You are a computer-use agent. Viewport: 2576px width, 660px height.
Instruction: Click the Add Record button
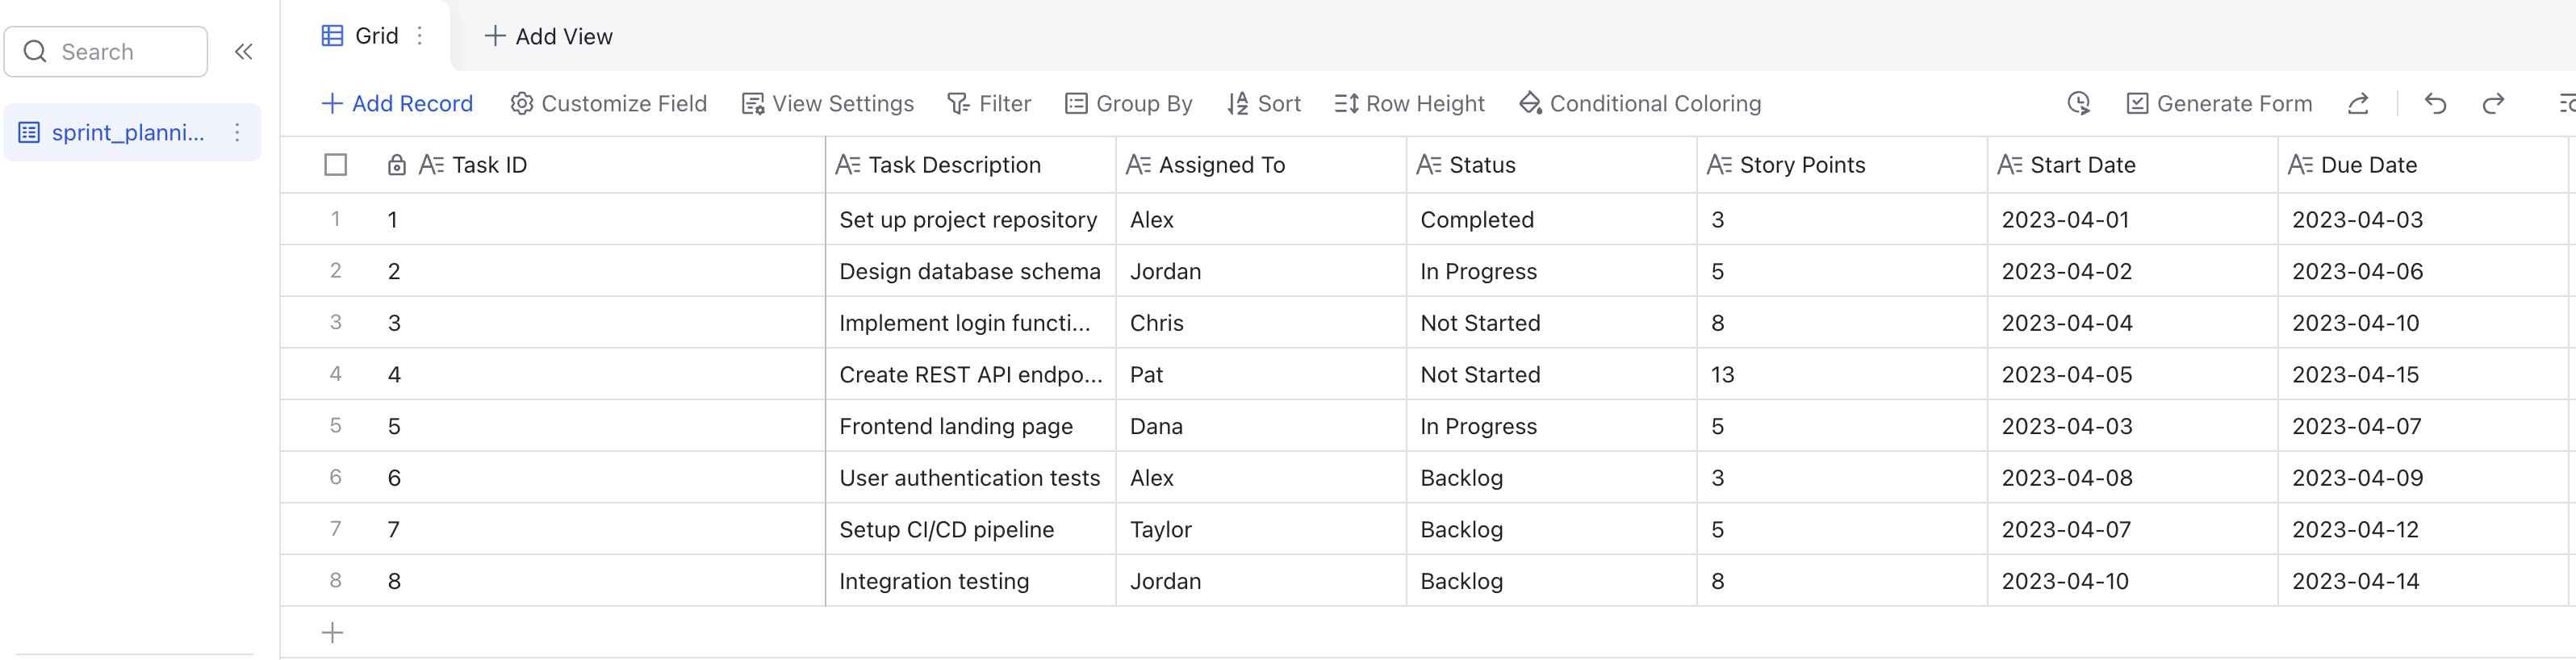[x=397, y=104]
